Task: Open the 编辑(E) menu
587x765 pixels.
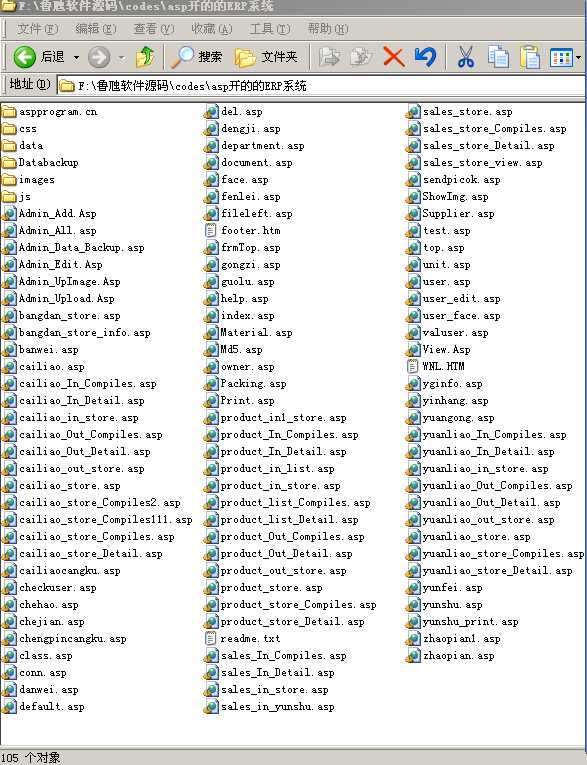Action: 96,29
